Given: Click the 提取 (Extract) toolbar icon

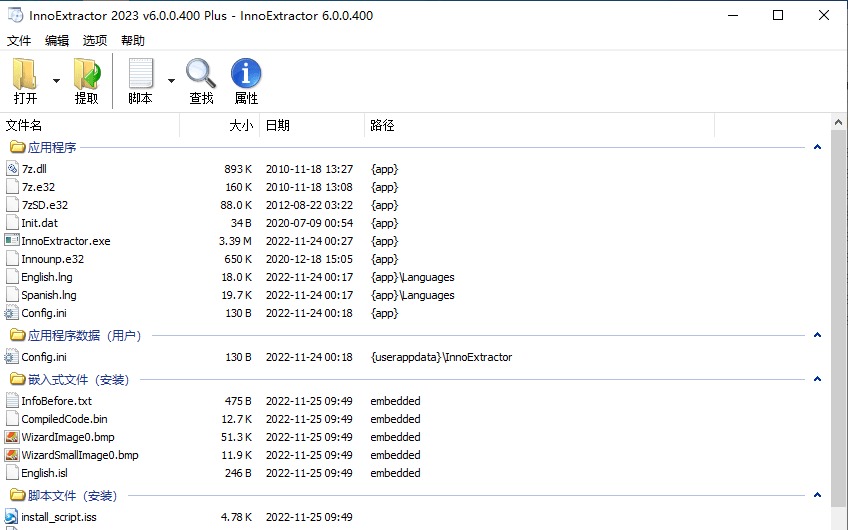Looking at the screenshot, I should (87, 74).
